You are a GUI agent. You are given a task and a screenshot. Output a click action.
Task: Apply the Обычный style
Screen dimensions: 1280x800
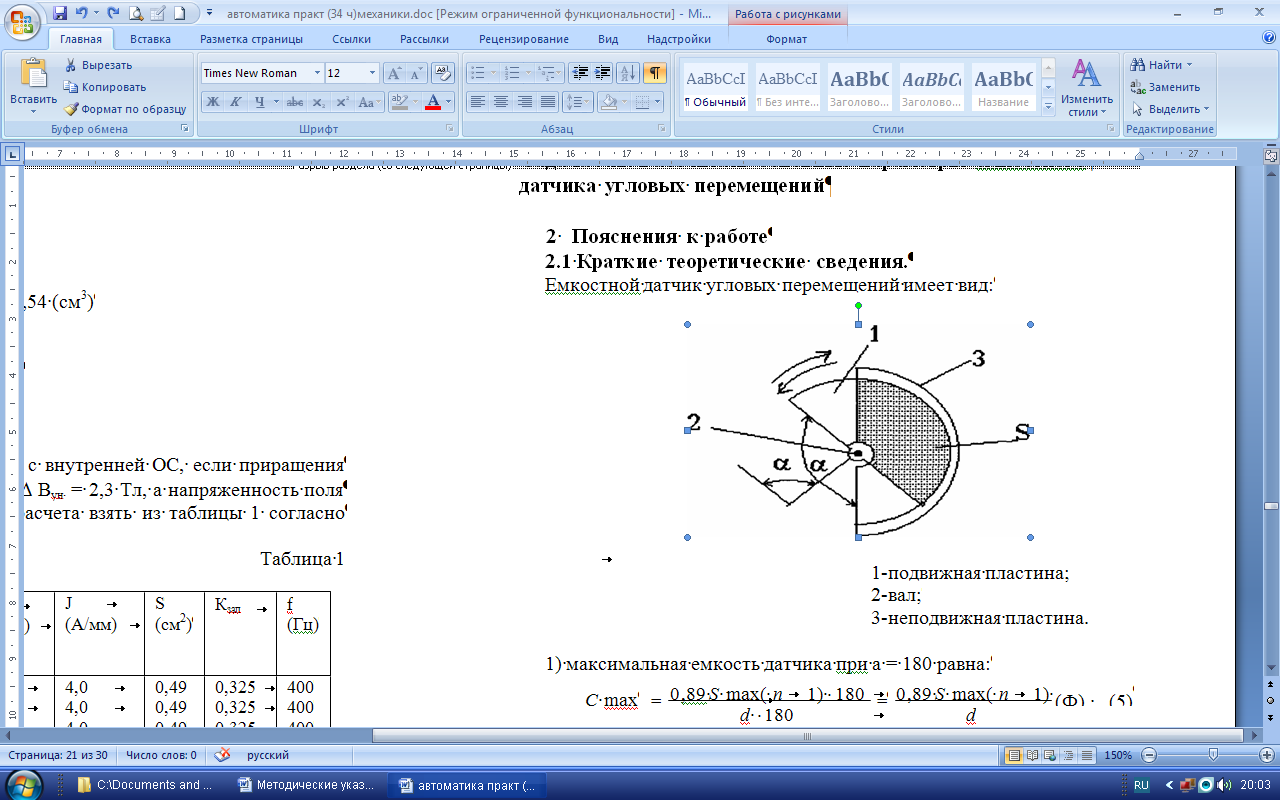pos(715,87)
